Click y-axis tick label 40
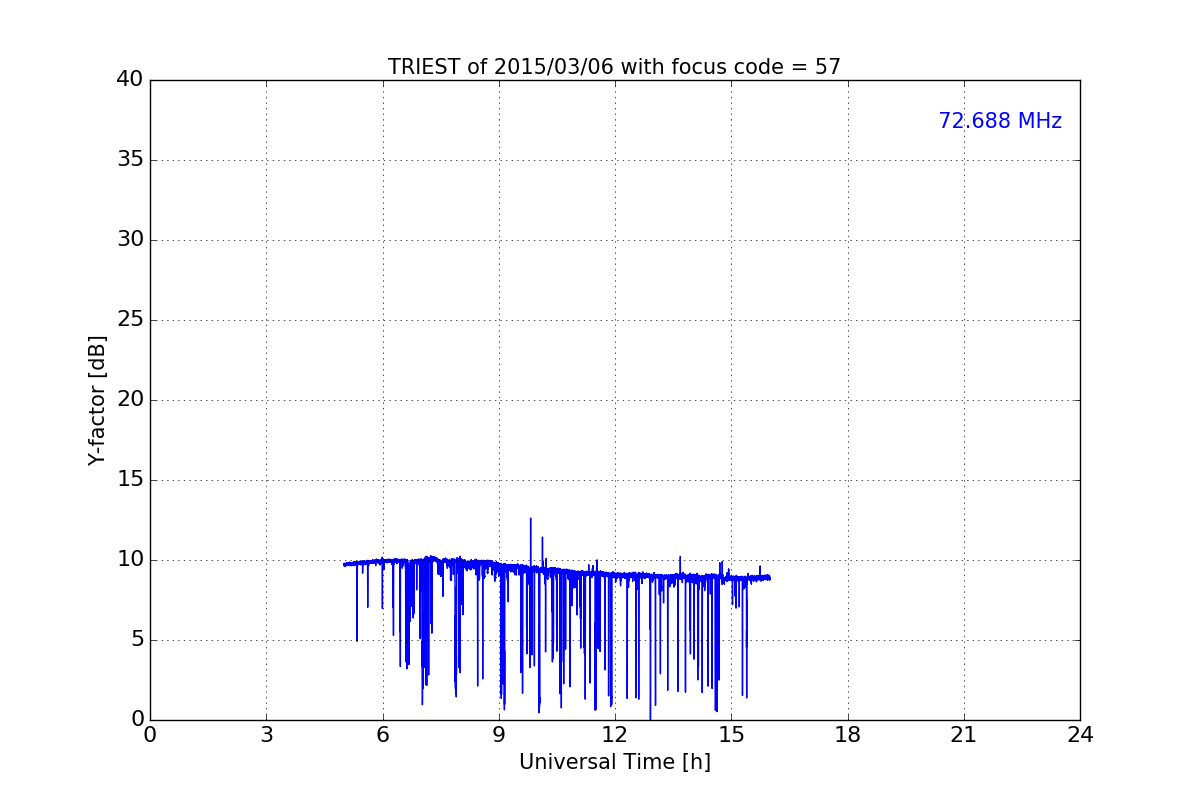Image resolution: width=1200 pixels, height=800 pixels. (130, 80)
